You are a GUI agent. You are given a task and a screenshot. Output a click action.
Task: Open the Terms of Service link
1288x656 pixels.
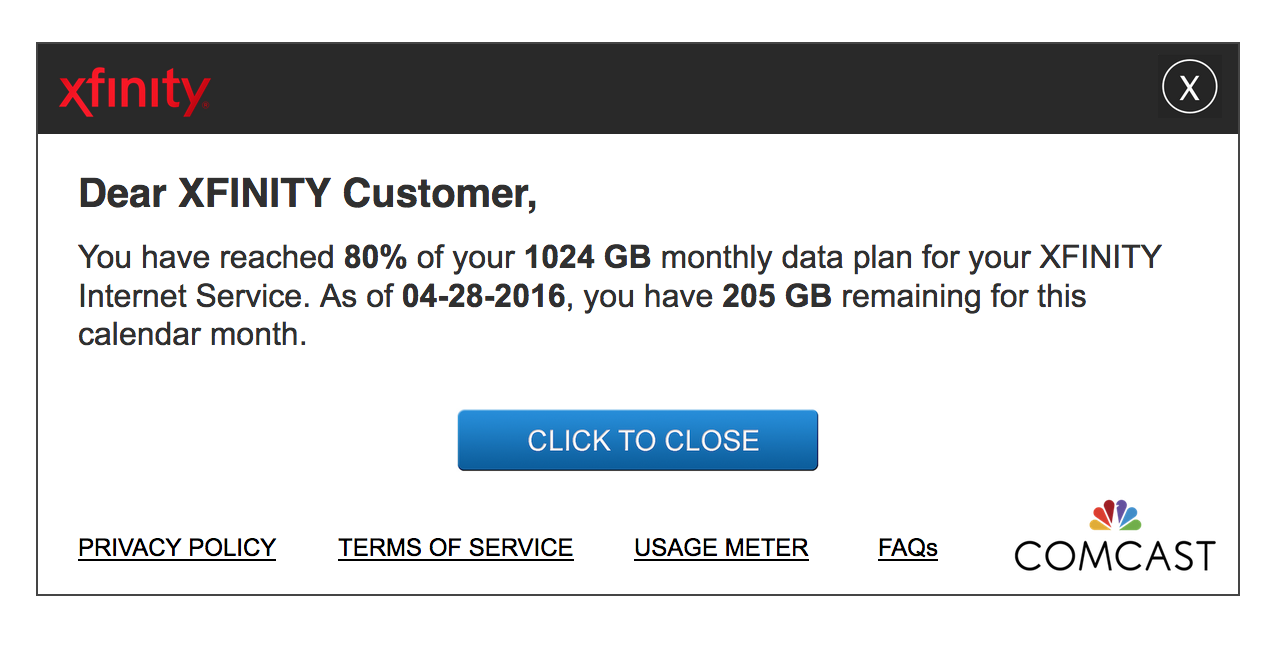(455, 548)
